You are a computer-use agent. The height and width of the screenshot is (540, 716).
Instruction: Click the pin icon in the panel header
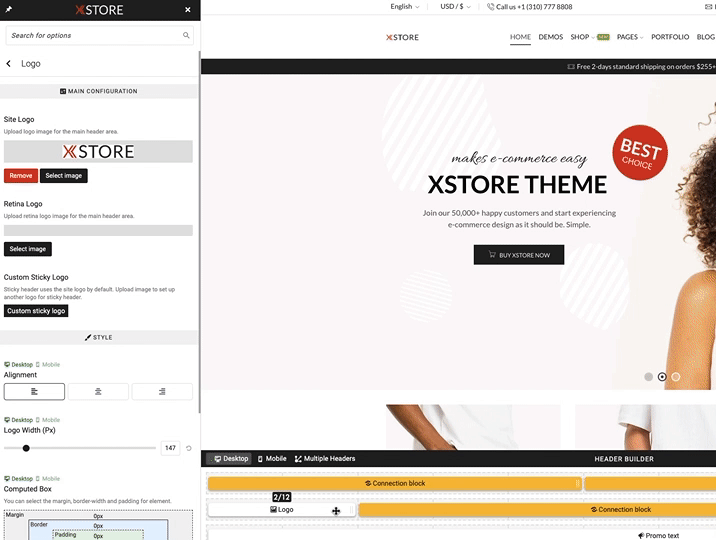pos(8,9)
